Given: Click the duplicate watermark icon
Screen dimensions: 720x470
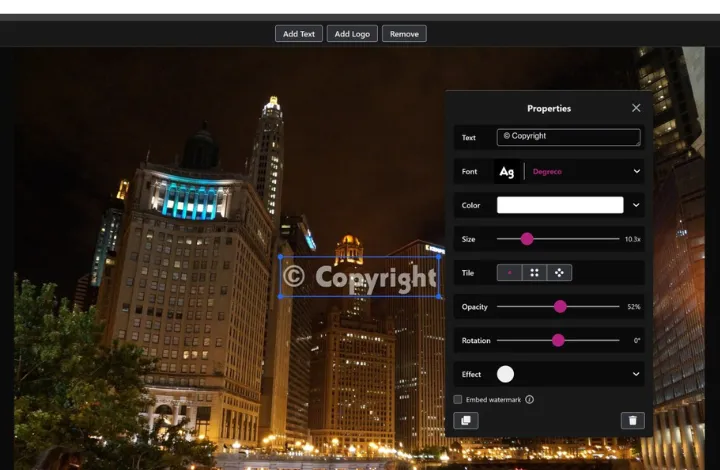Looking at the screenshot, I should (x=465, y=421).
